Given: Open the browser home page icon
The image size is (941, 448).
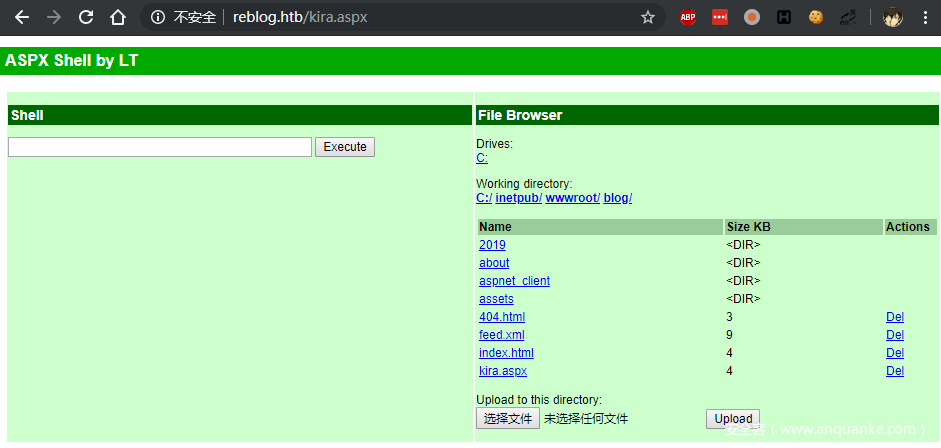Looking at the screenshot, I should click(x=118, y=17).
